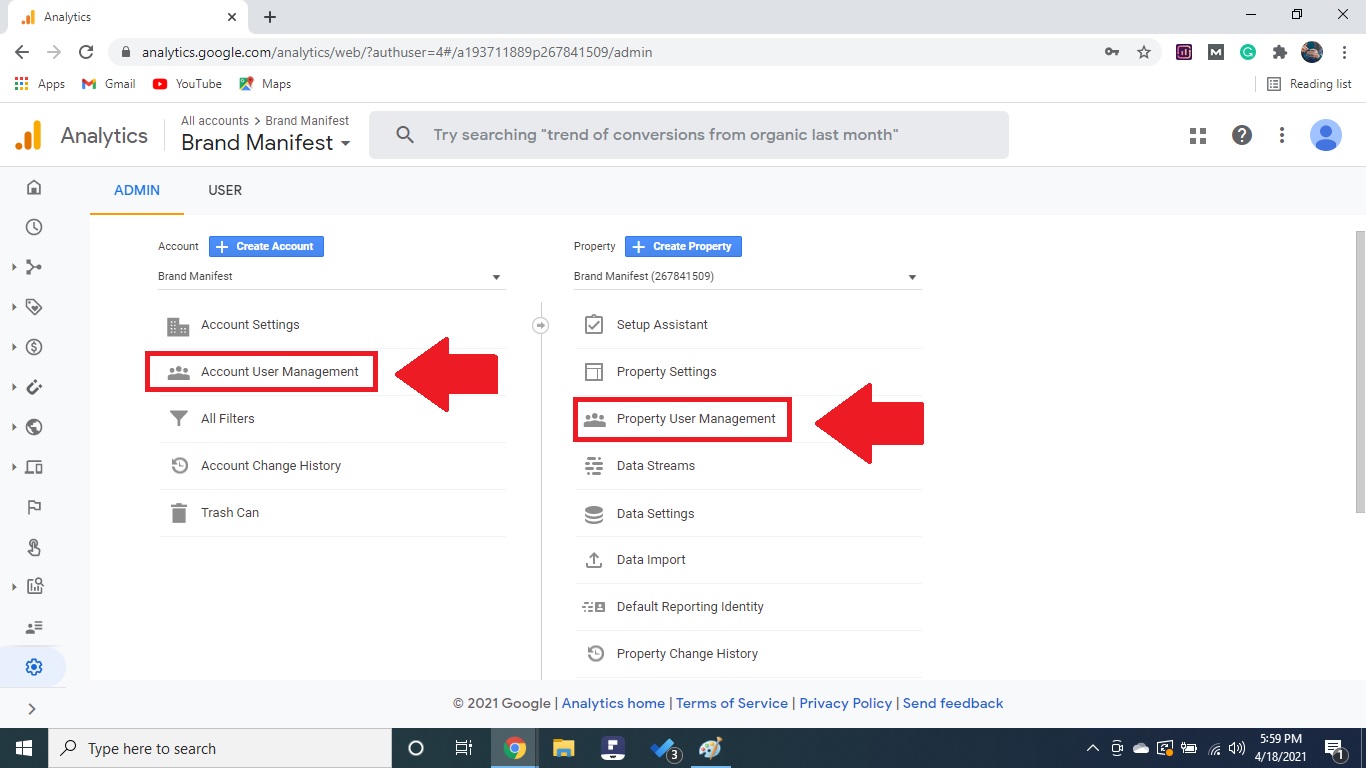Screen dimensions: 1366x768
Task: Open the dollar Monetization icon in sidebar
Action: (34, 347)
